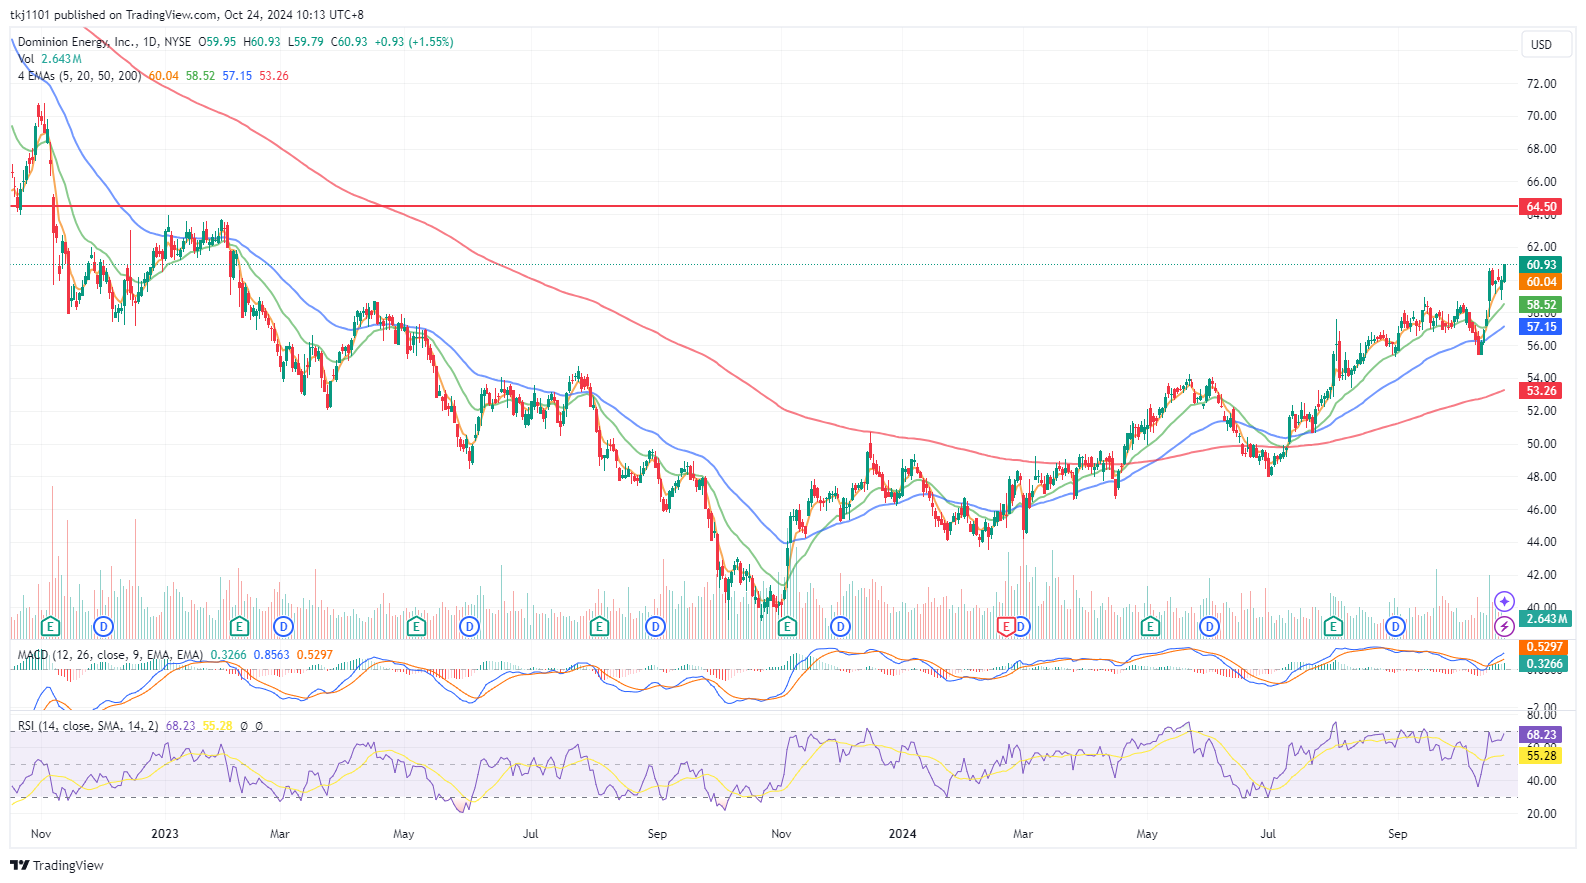Image resolution: width=1586 pixels, height=883 pixels.
Task: Select the dividend D marker at Sep 2024
Action: [1395, 627]
